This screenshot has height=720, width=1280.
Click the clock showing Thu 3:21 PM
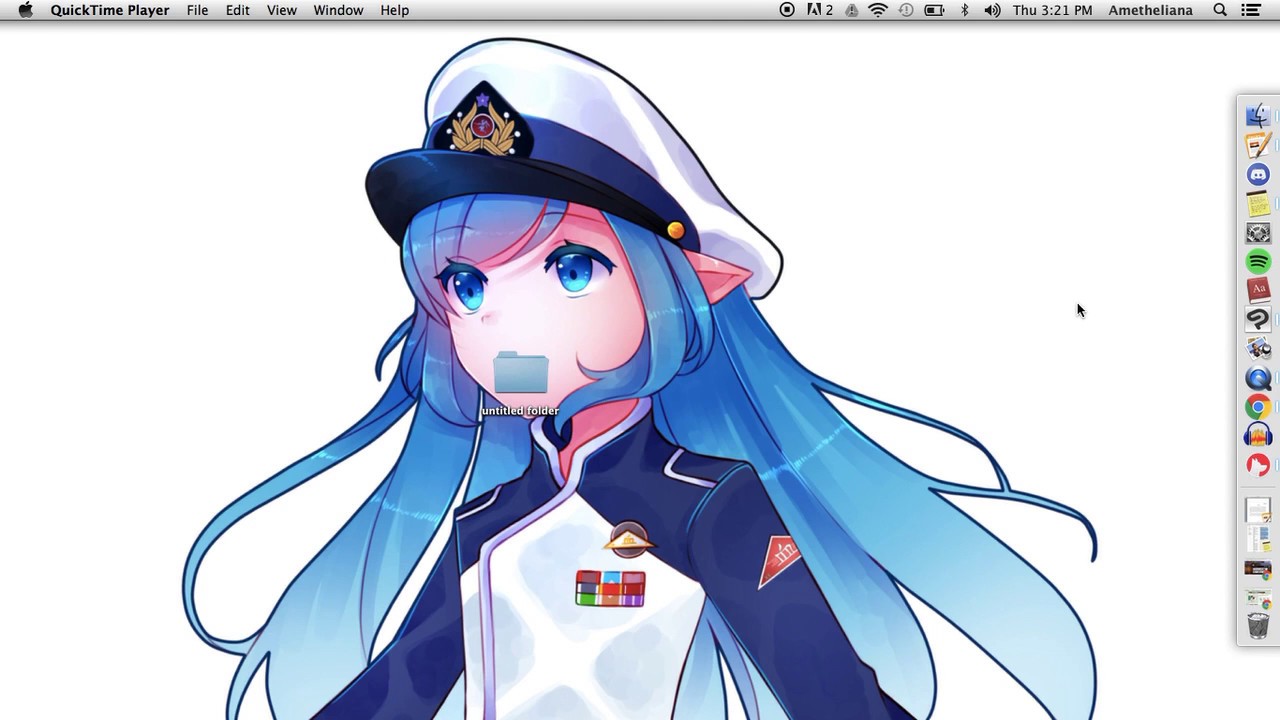pos(1052,10)
